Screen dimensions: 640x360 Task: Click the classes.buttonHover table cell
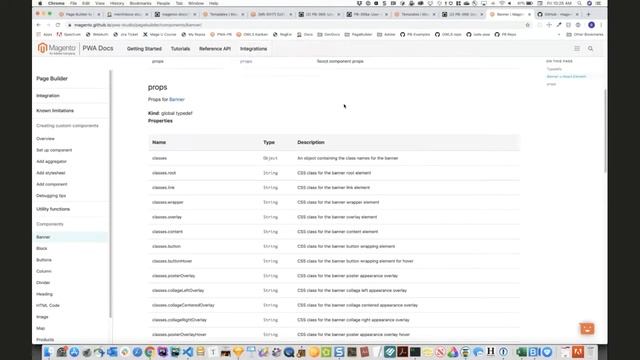click(x=172, y=261)
